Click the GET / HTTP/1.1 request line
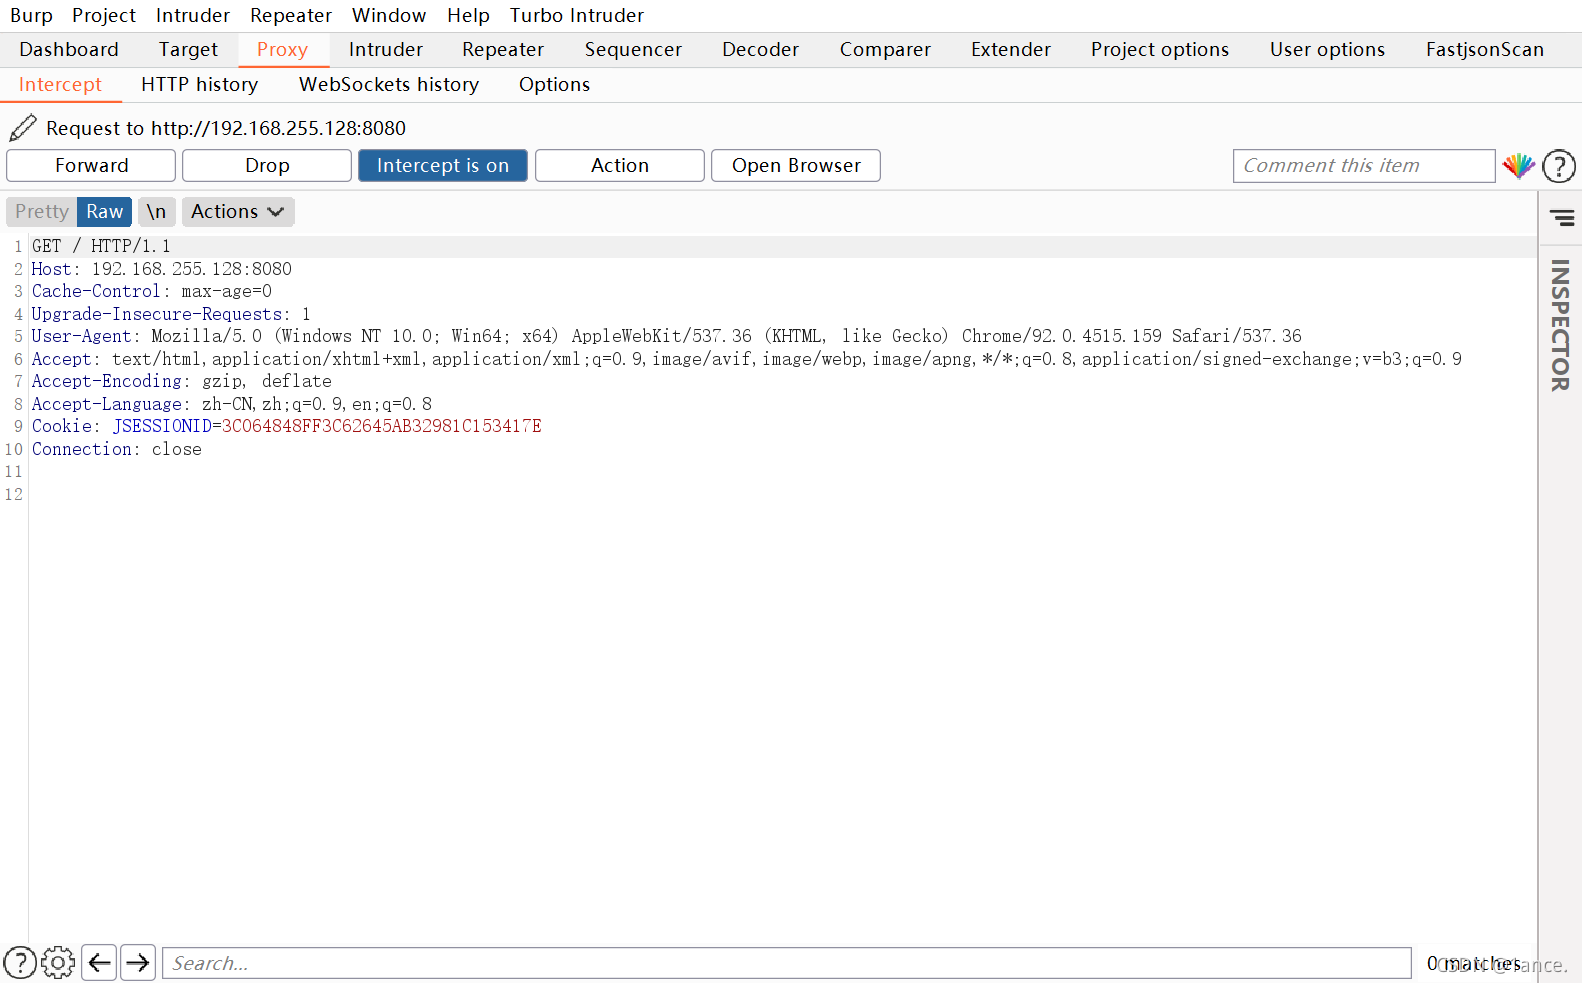Viewport: 1582px width, 983px height. (101, 246)
